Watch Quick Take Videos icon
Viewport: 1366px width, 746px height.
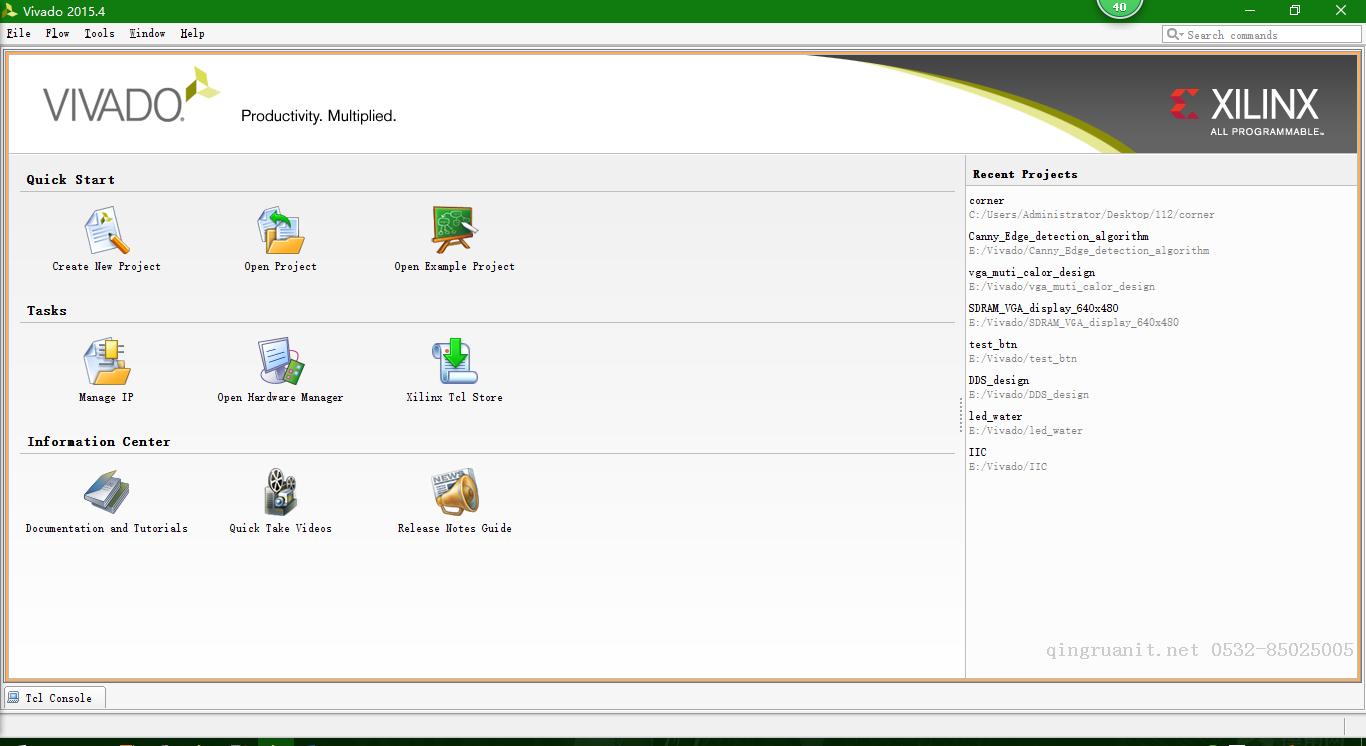coord(280,493)
